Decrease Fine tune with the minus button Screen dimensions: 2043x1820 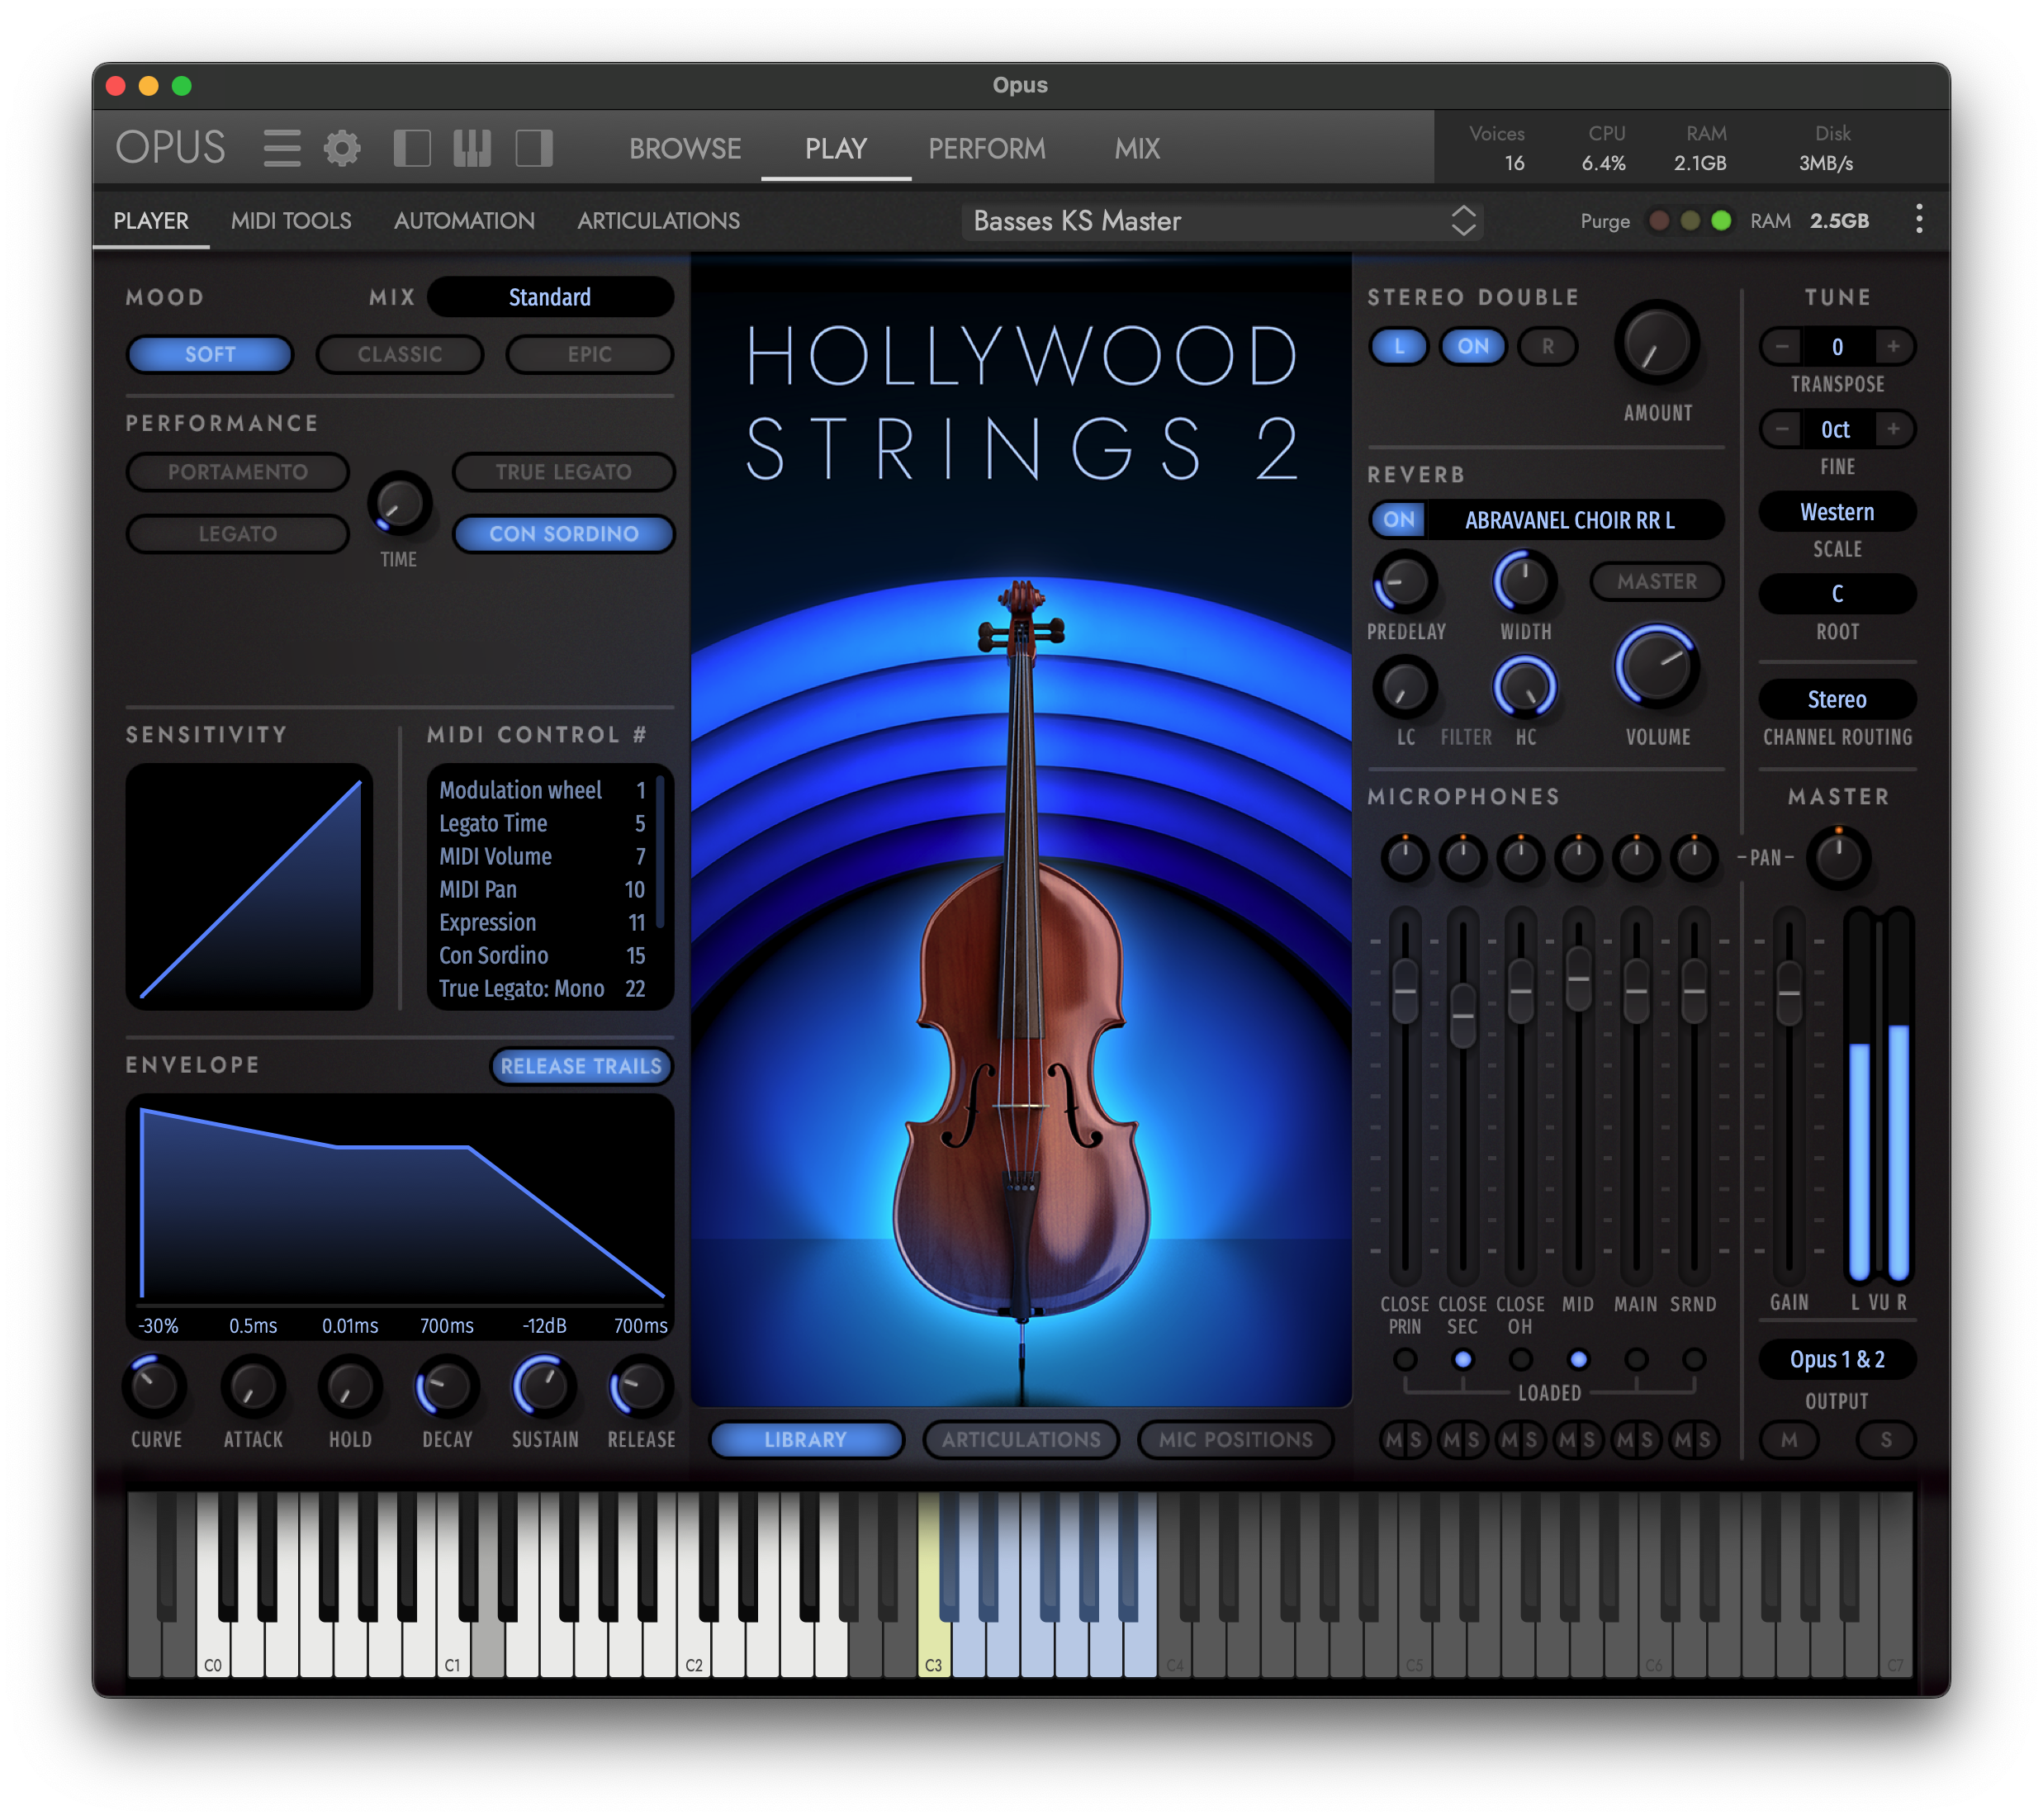pos(1782,429)
